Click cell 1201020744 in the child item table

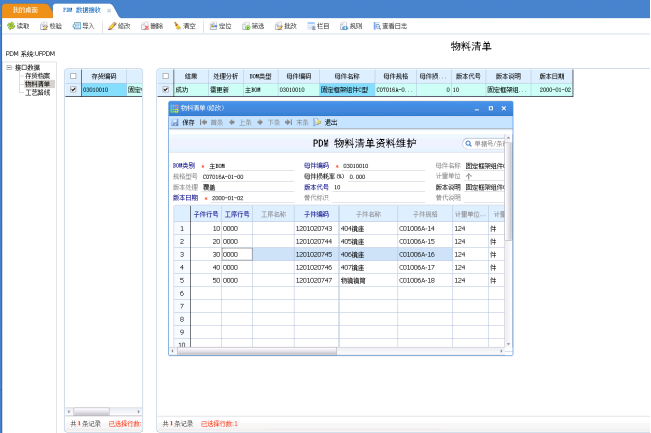(316, 242)
